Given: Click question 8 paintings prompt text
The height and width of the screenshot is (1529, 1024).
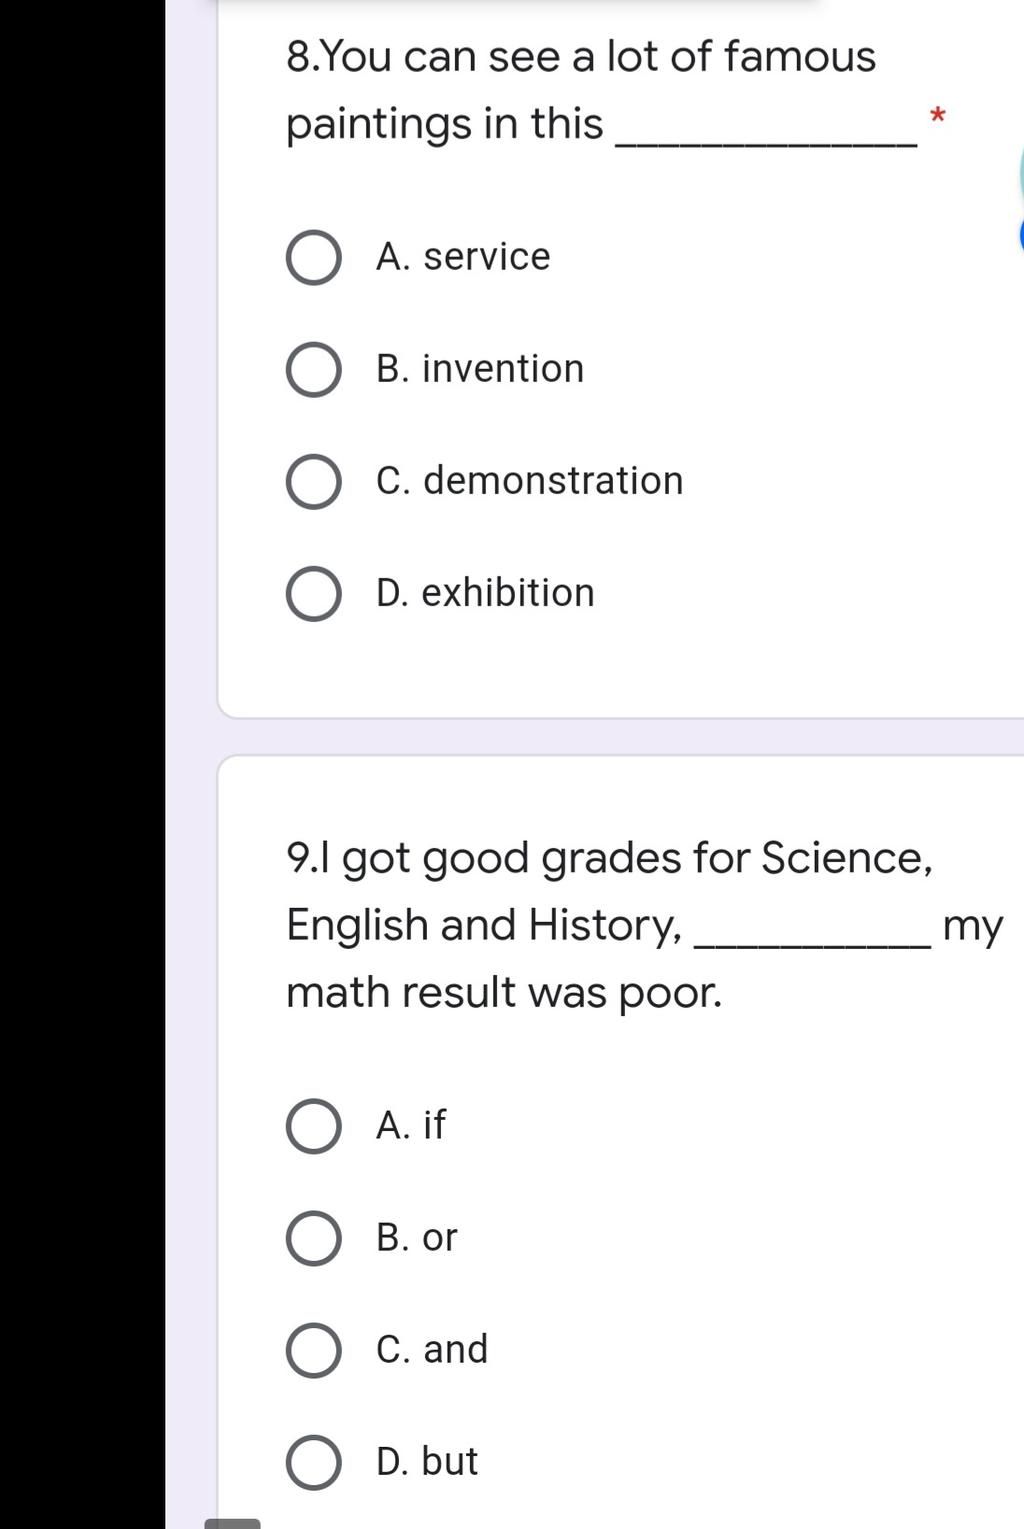Looking at the screenshot, I should (600, 90).
